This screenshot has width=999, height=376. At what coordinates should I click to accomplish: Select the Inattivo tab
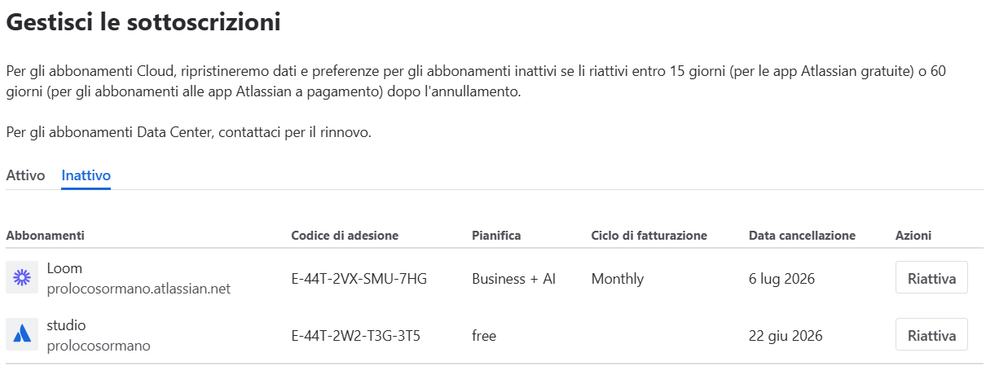pyautogui.click(x=86, y=175)
